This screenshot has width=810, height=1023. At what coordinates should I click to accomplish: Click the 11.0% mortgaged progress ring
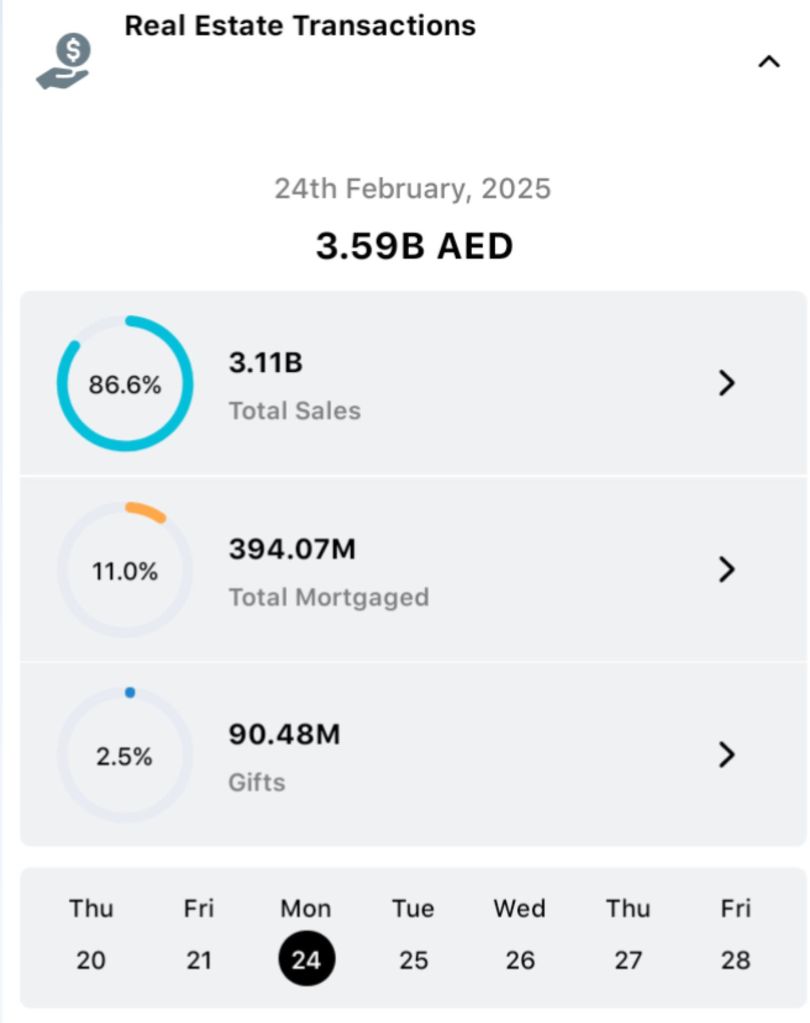pyautogui.click(x=125, y=570)
